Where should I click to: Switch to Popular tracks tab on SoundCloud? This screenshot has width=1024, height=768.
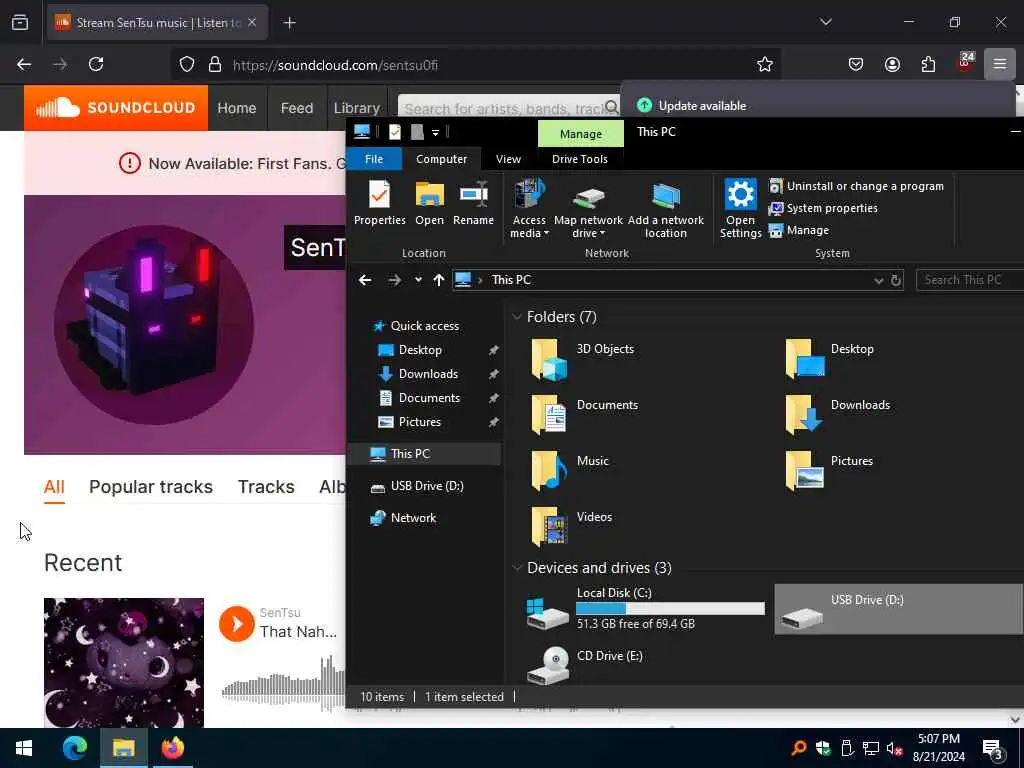(x=151, y=487)
